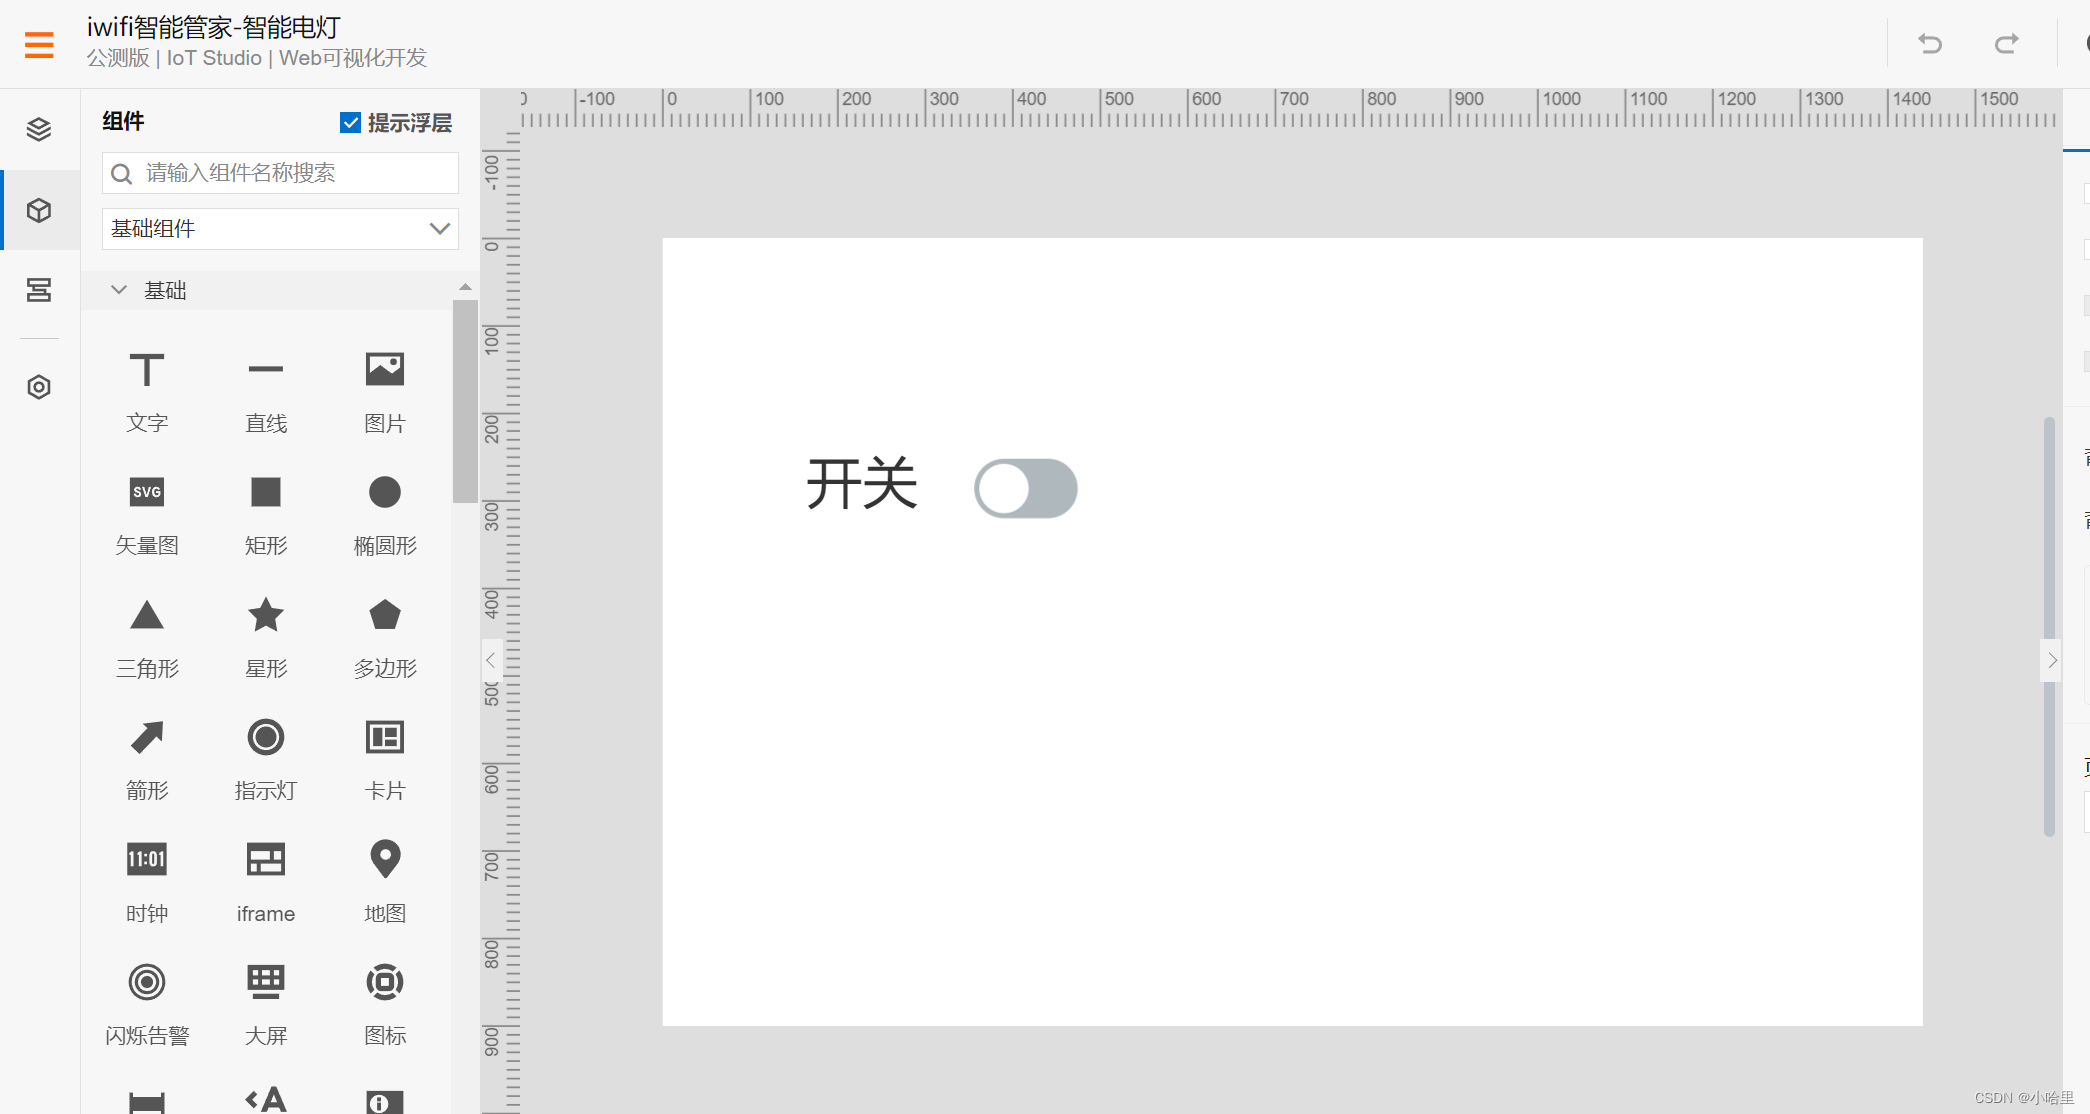2090x1114 pixels.
Task: Select the 时钟 clock component
Action: click(146, 880)
